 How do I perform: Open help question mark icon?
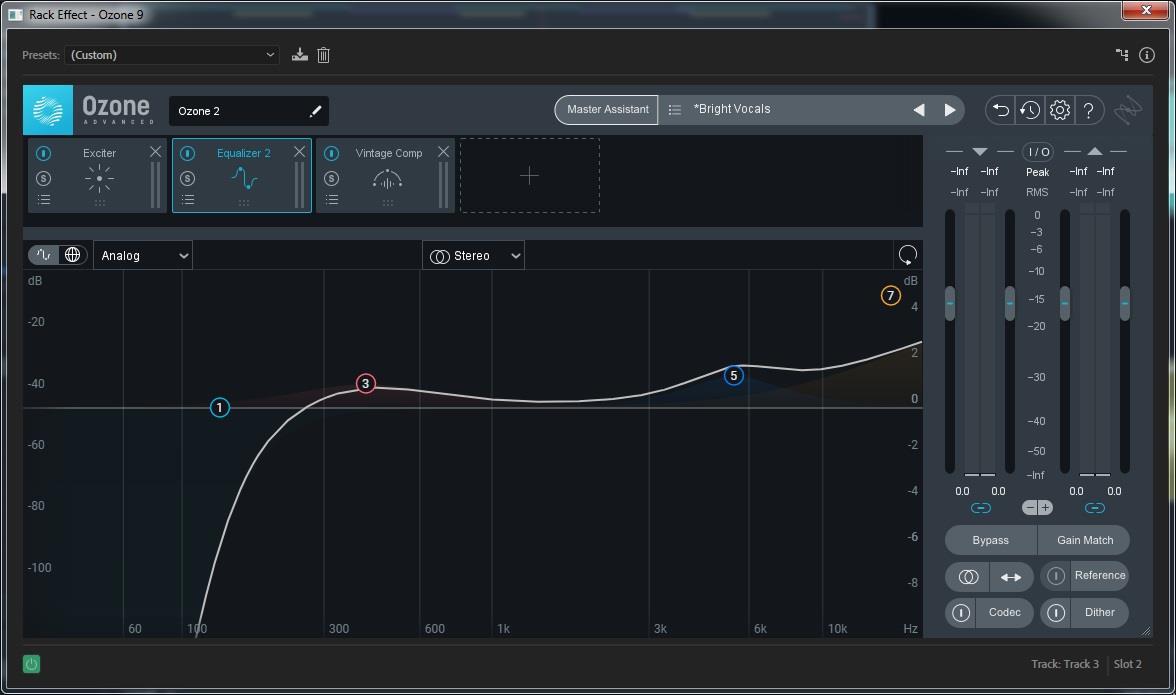(1089, 110)
